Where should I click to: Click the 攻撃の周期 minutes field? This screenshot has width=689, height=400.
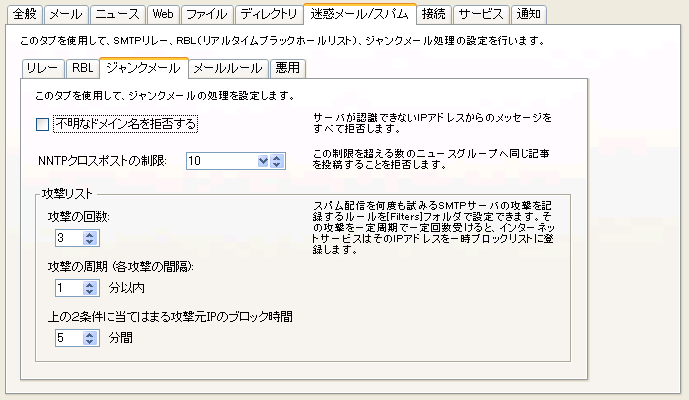[x=68, y=288]
